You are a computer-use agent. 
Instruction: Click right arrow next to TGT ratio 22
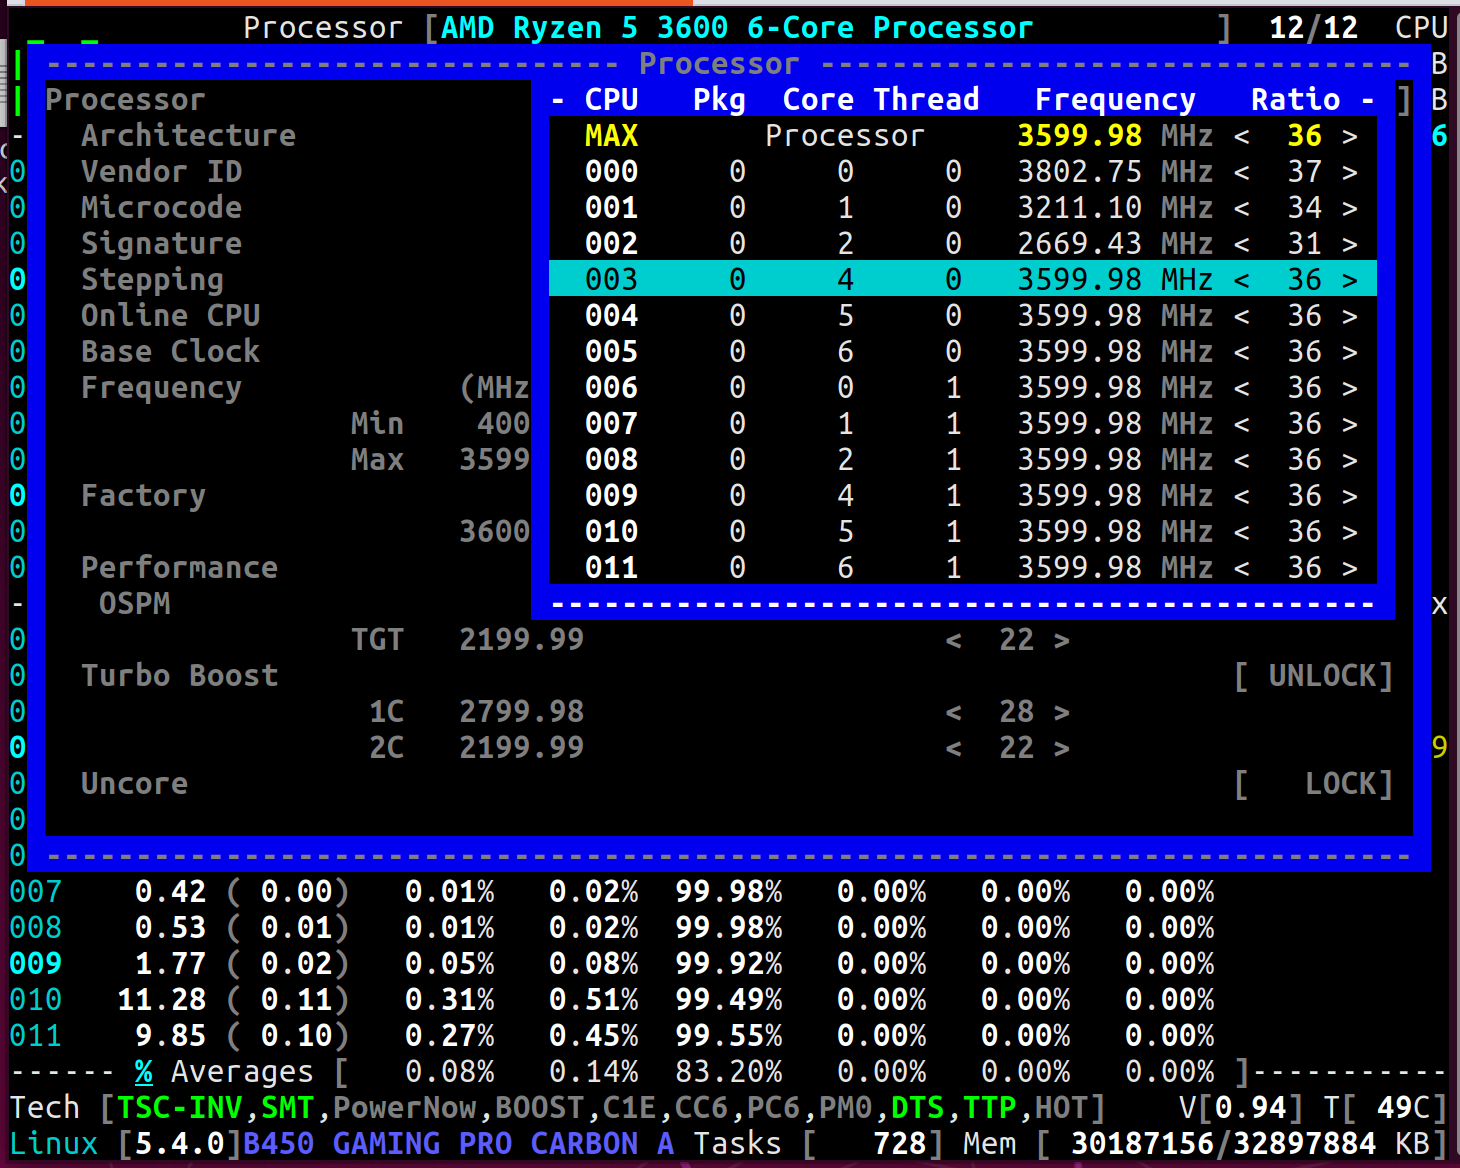tap(1061, 640)
